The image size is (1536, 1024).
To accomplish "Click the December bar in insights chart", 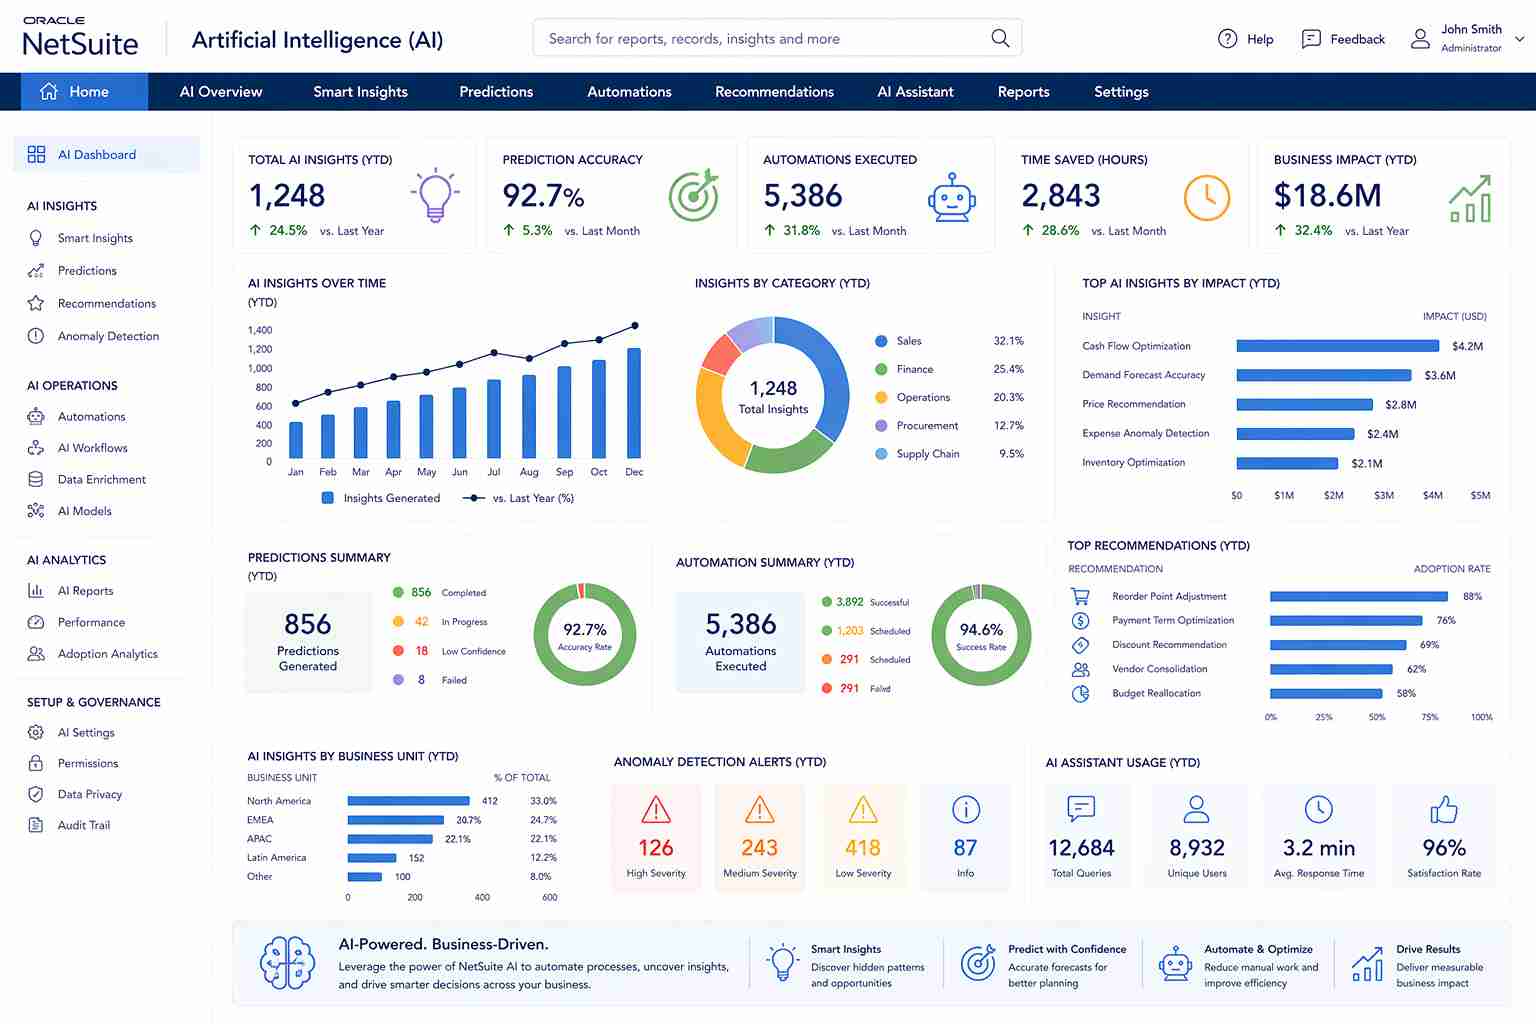I will pos(634,403).
